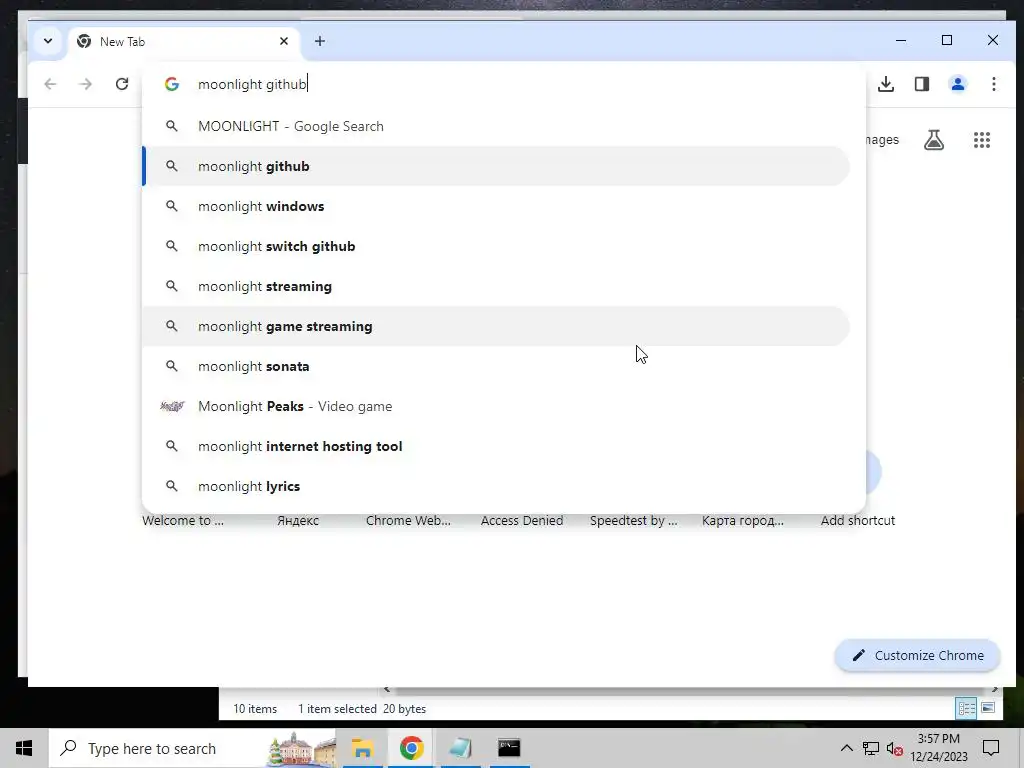Choose the moonlight github suggestion
The height and width of the screenshot is (768, 1024).
click(x=496, y=167)
